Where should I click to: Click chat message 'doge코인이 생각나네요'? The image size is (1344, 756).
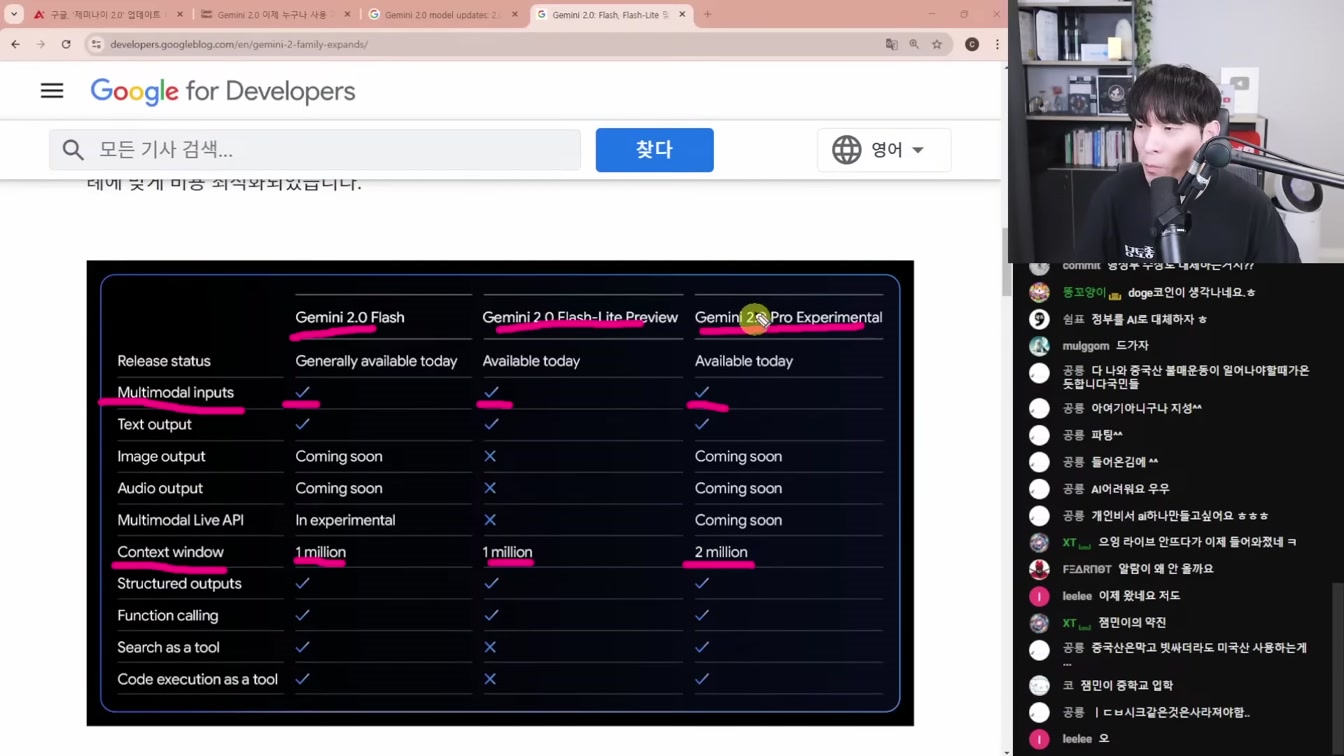pos(1191,293)
